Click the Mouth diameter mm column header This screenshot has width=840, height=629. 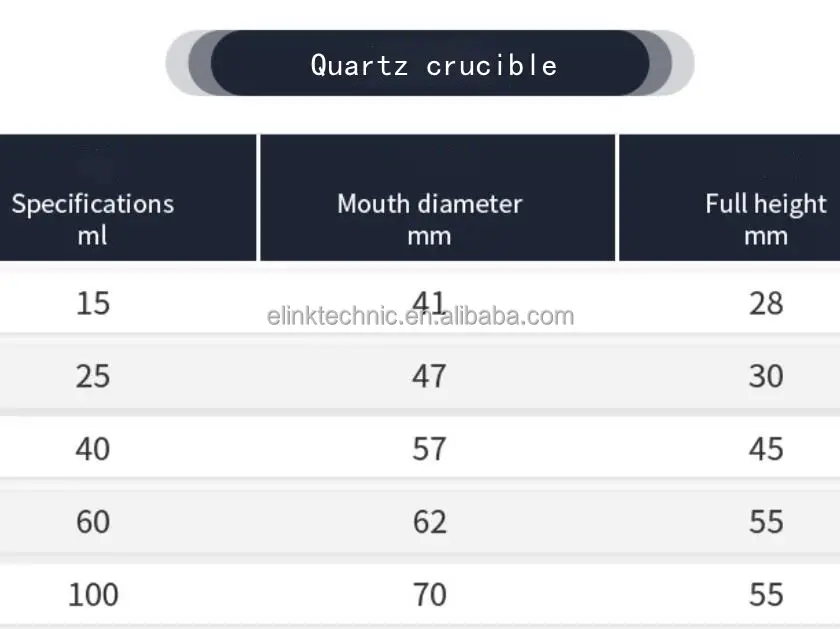pyautogui.click(x=429, y=219)
